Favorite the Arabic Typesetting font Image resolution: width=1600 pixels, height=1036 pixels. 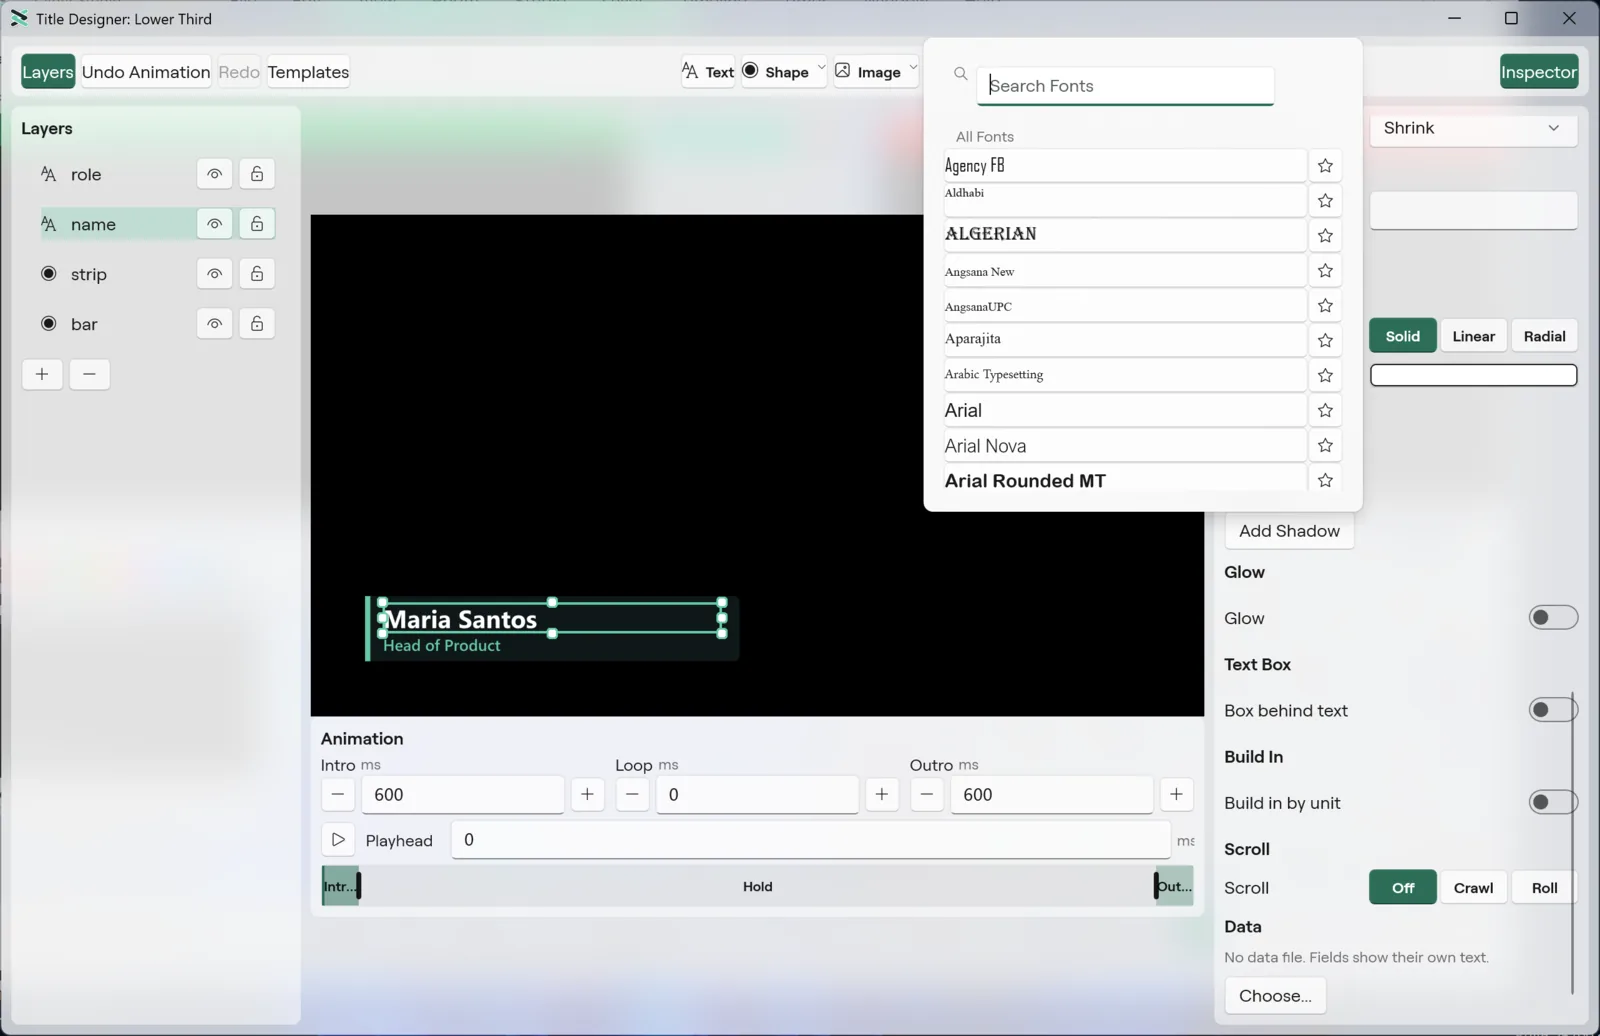click(1325, 376)
